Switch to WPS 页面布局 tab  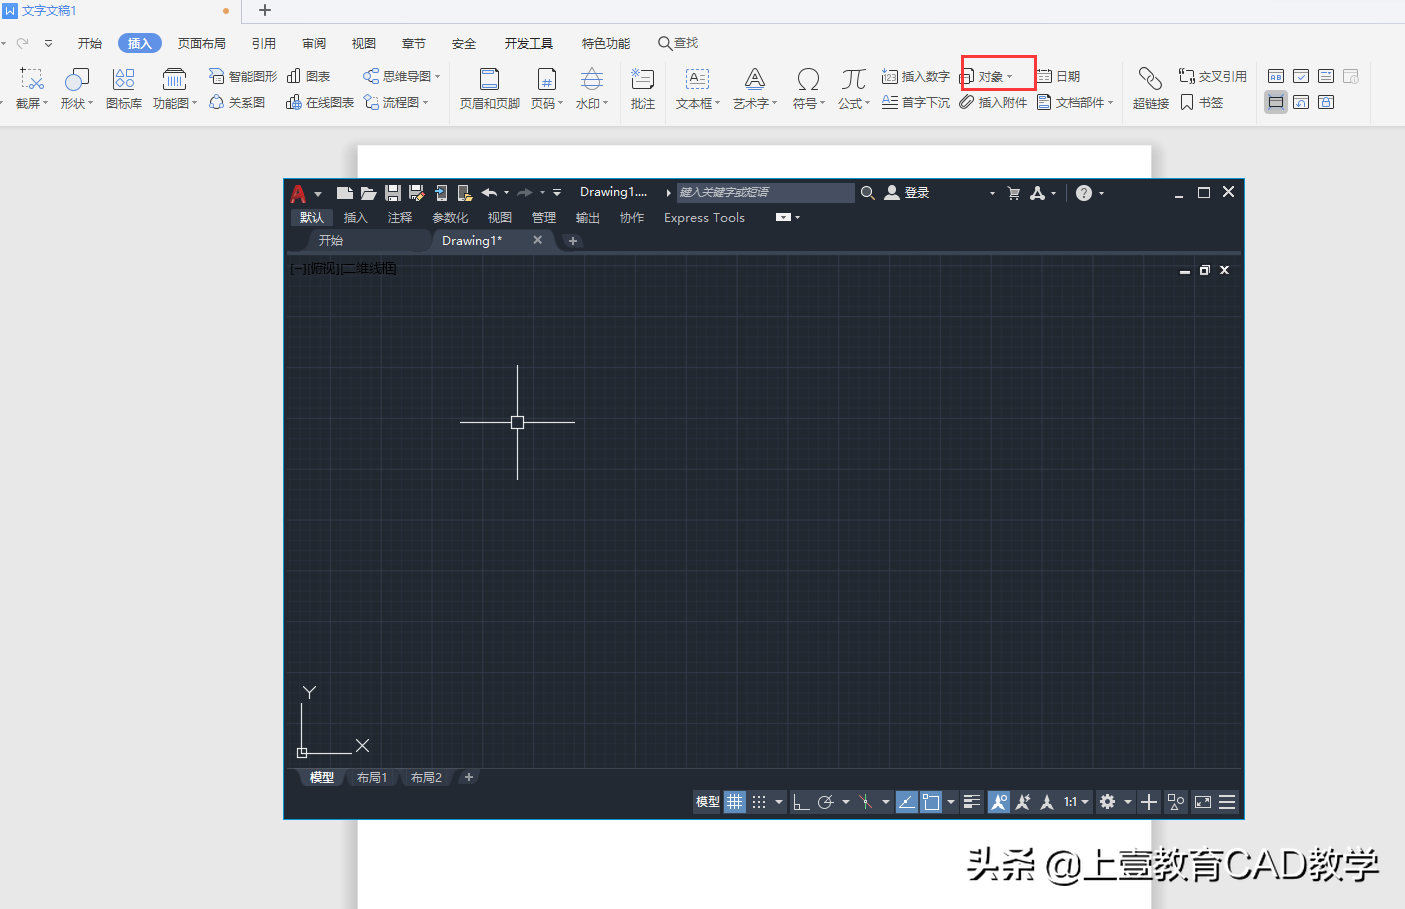click(202, 43)
